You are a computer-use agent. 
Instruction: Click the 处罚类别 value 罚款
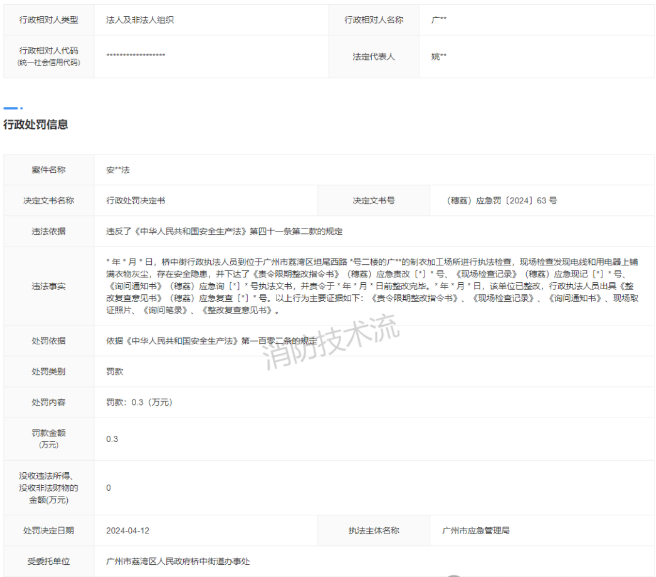click(x=115, y=371)
